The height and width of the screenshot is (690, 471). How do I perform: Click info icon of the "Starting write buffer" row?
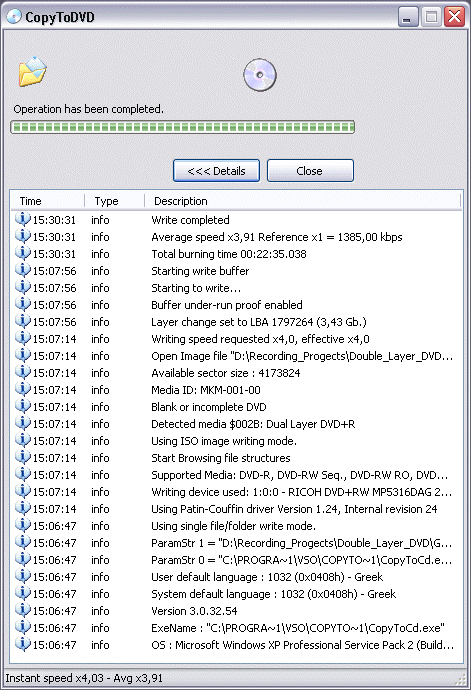(22, 270)
